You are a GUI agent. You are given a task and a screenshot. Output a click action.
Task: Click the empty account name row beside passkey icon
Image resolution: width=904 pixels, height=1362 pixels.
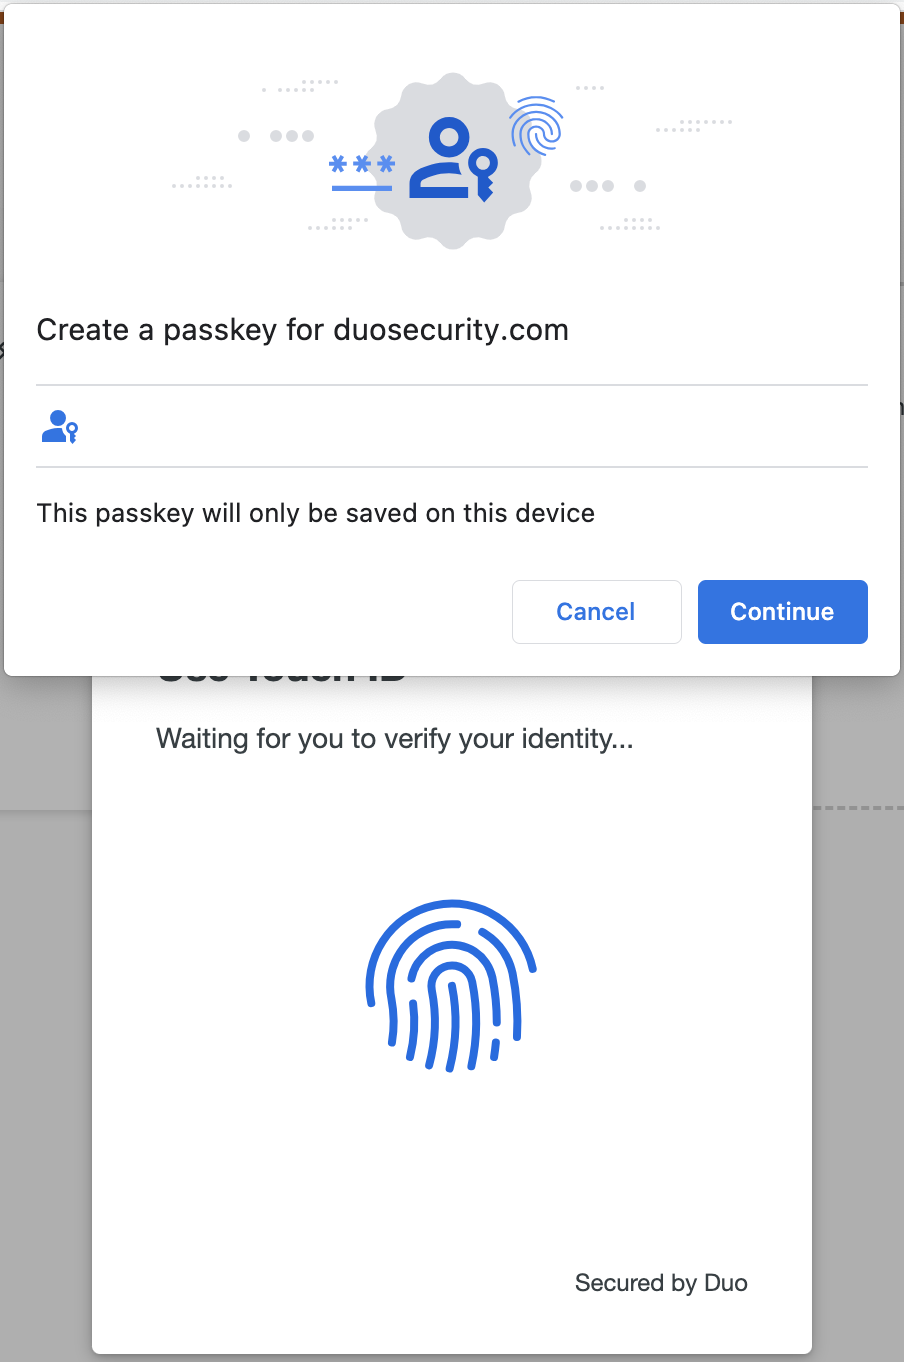[470, 427]
